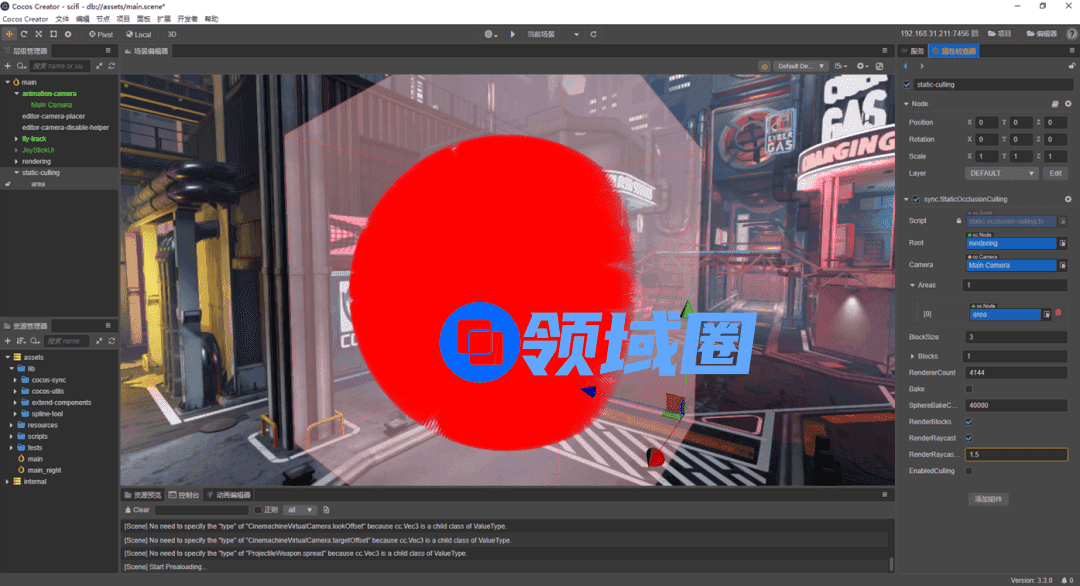Expand the rendering node in hierarchy

click(x=16, y=161)
